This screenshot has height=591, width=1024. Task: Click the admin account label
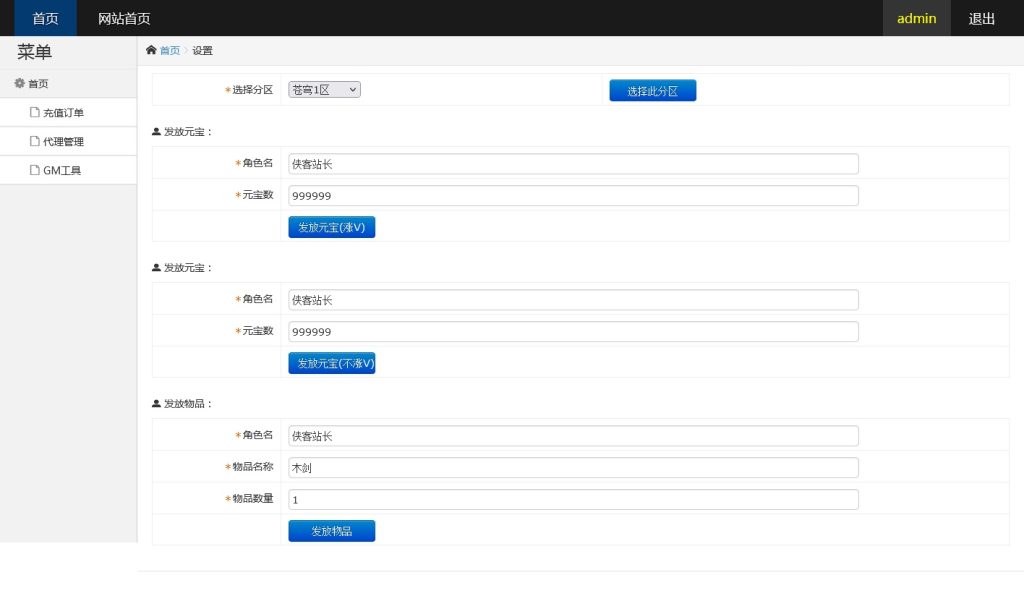916,17
